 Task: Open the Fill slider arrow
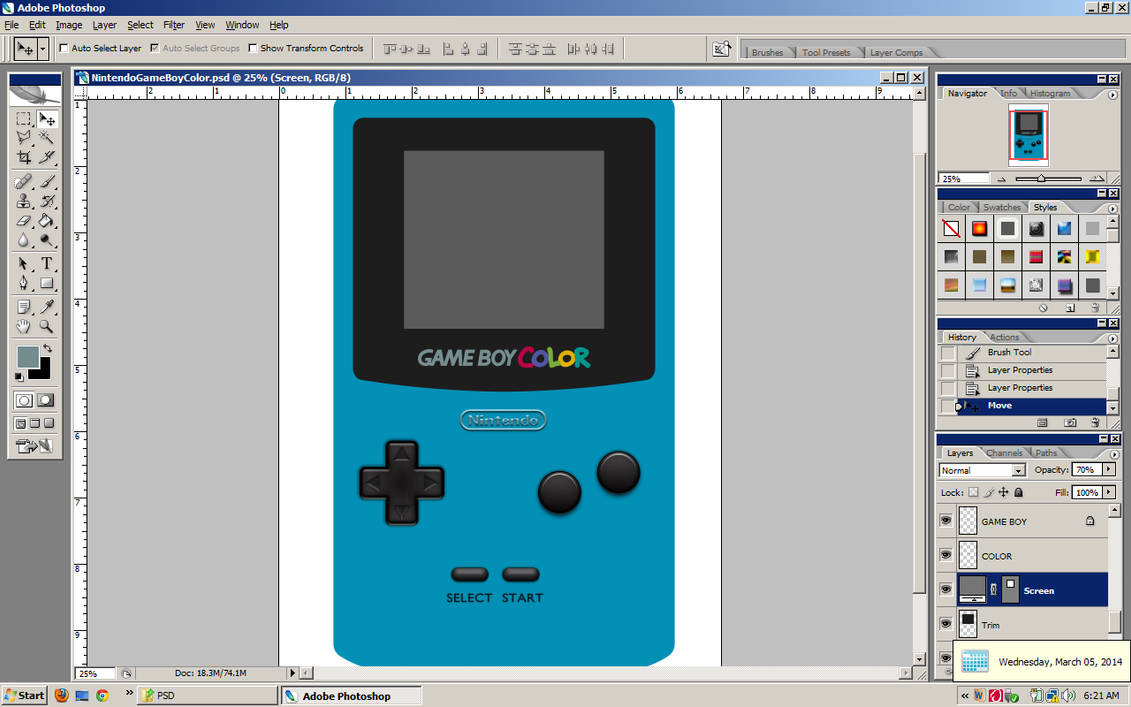click(x=1109, y=493)
